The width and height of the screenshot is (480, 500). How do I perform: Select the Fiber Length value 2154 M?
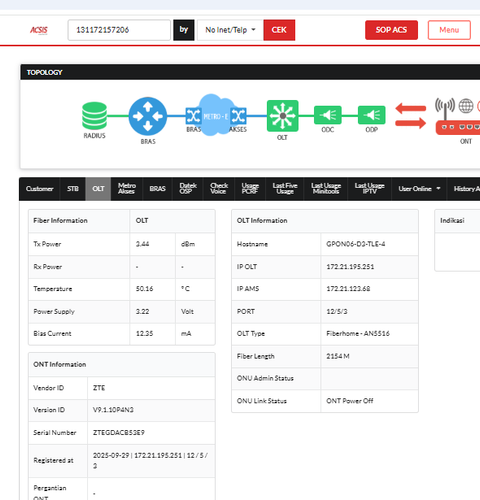(x=338, y=356)
